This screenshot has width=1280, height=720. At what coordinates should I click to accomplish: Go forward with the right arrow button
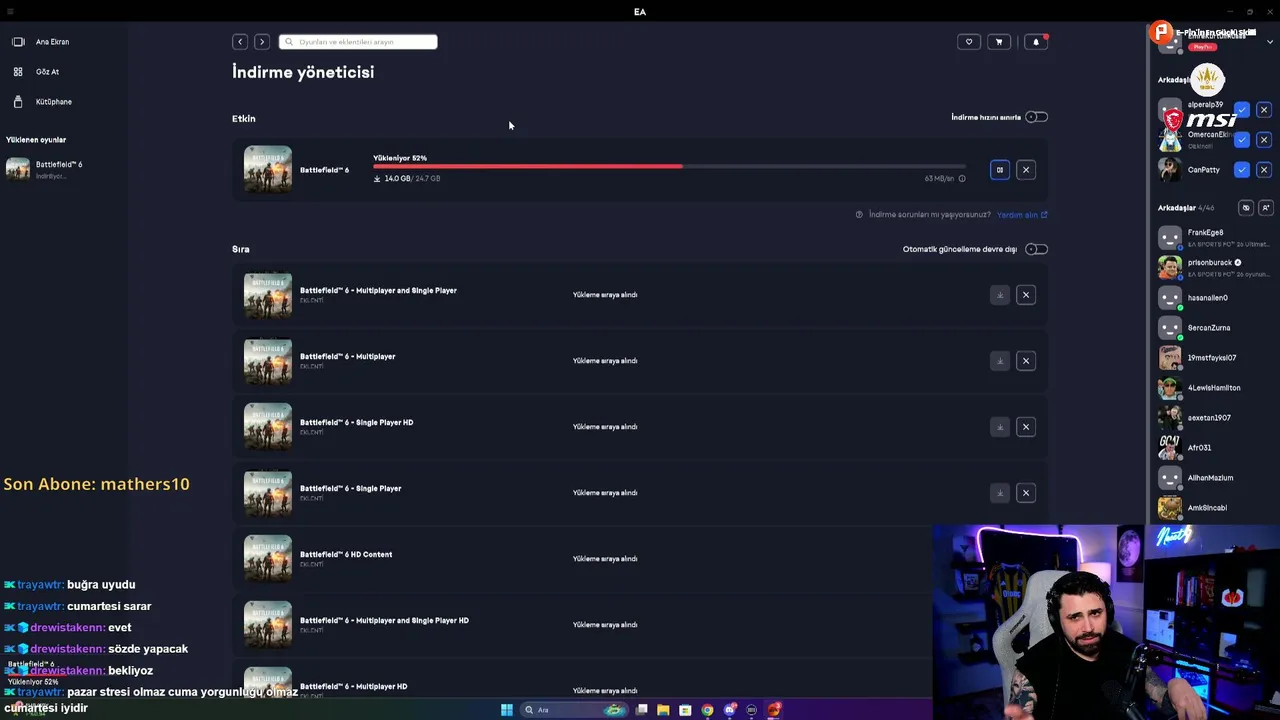coord(262,42)
